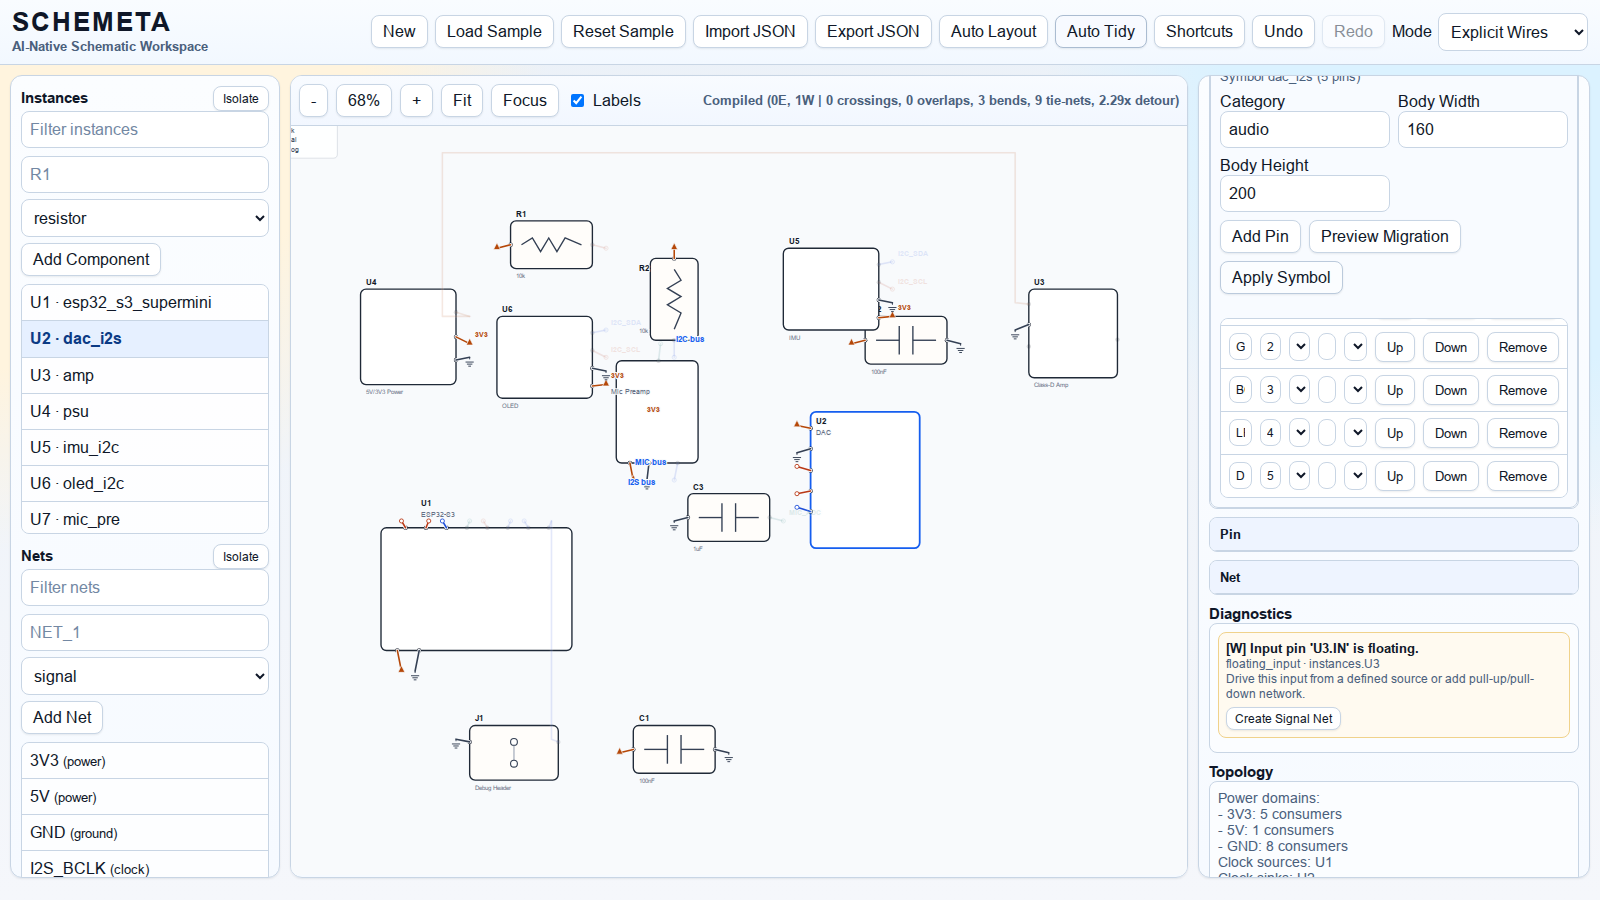The width and height of the screenshot is (1600, 900).
Task: Click the R2 vertical resistor symbol
Action: (674, 298)
